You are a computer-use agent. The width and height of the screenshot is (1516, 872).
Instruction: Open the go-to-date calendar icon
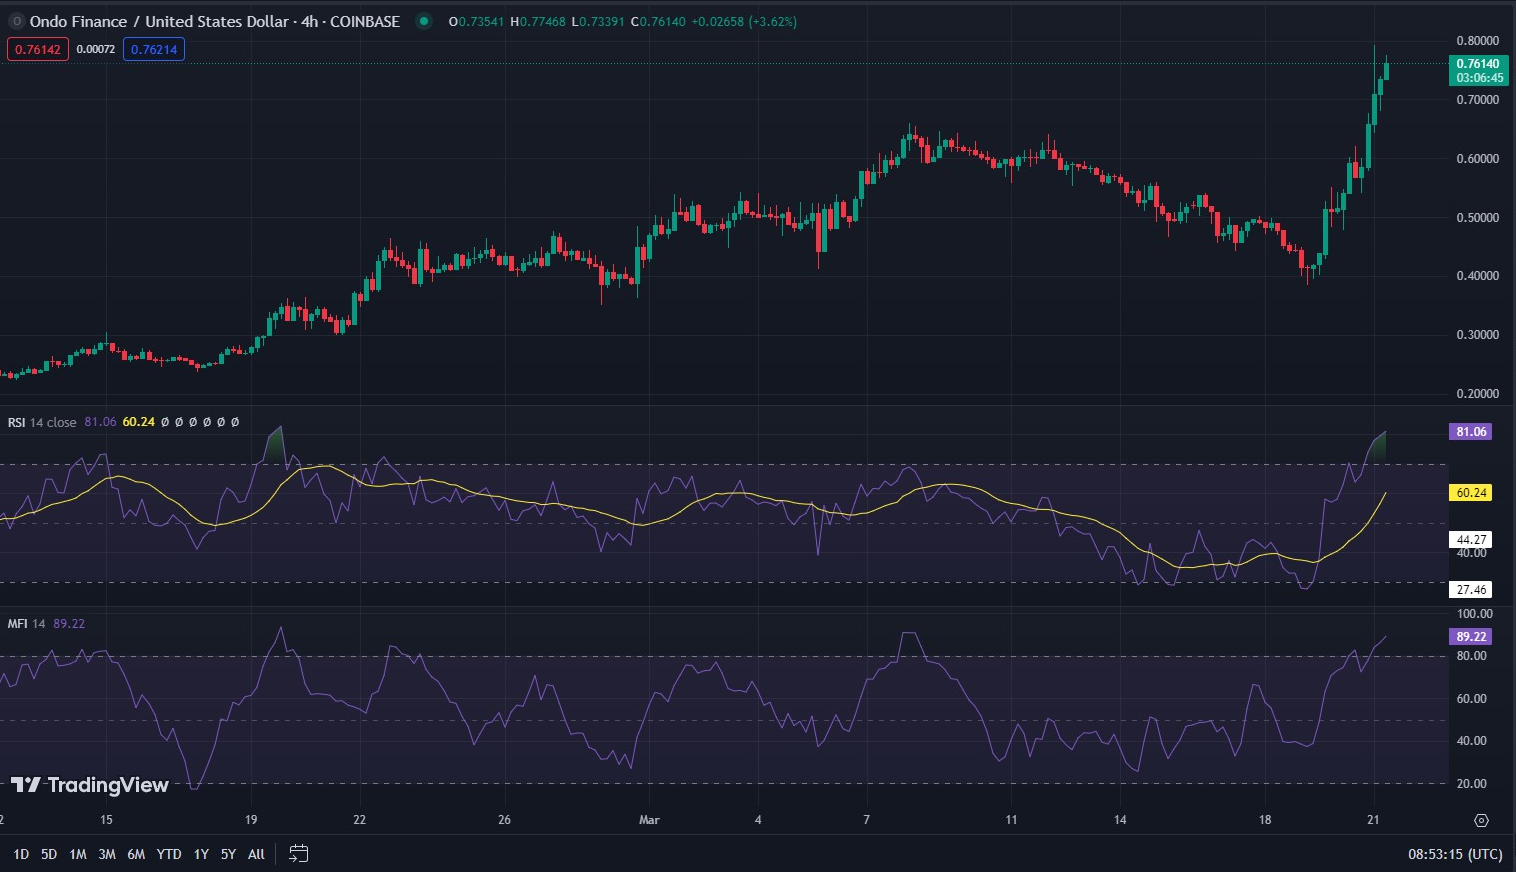coord(298,854)
